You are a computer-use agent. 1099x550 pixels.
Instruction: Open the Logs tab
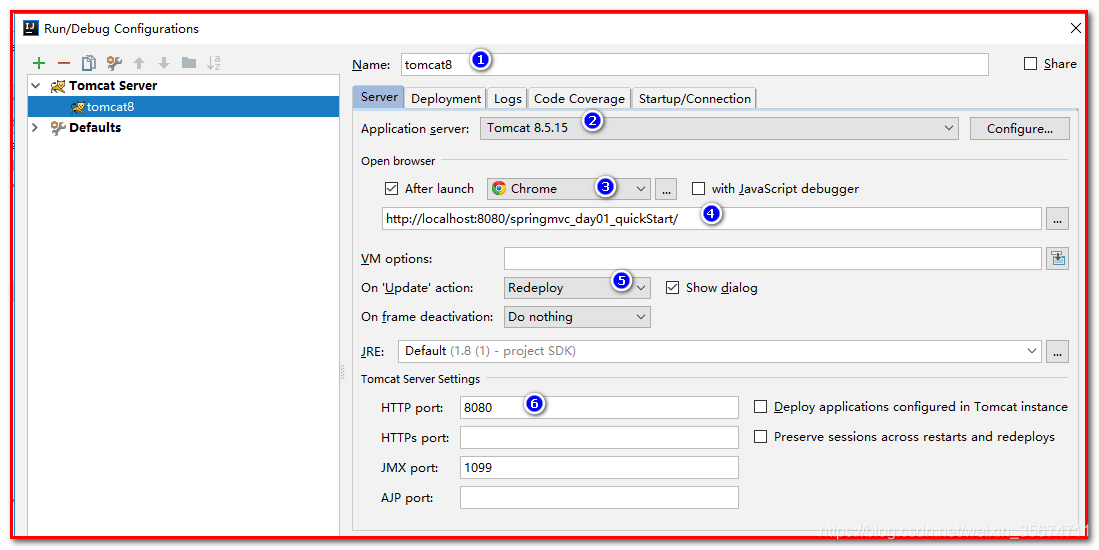click(x=507, y=99)
